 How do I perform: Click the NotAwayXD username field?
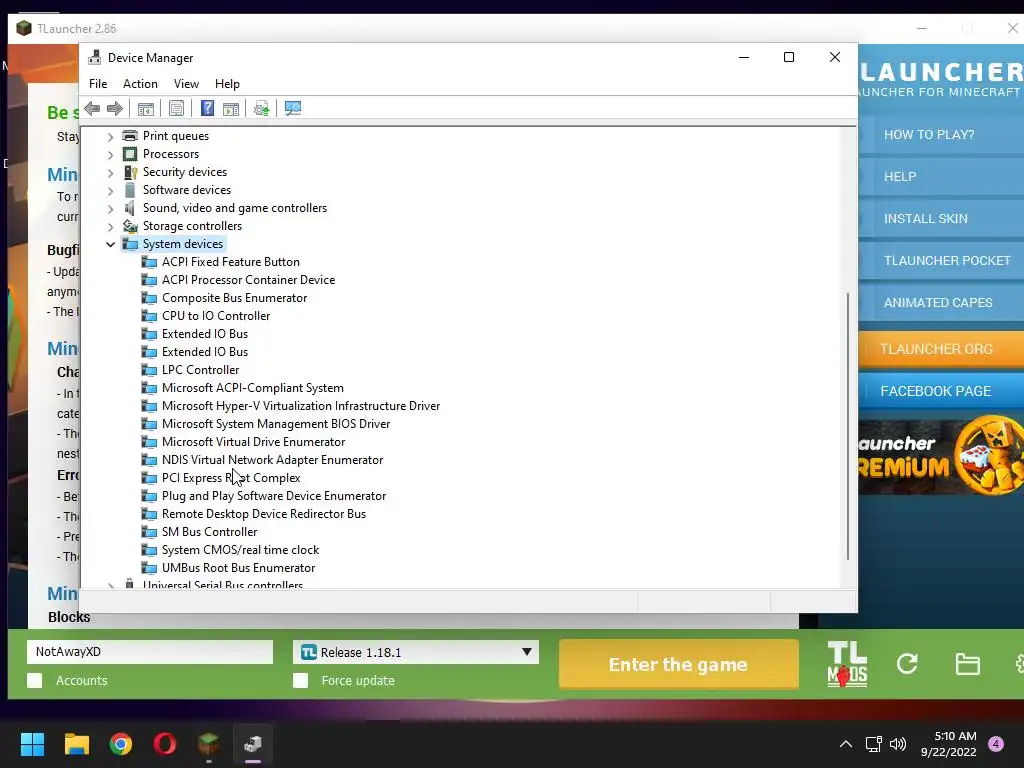[x=150, y=652]
